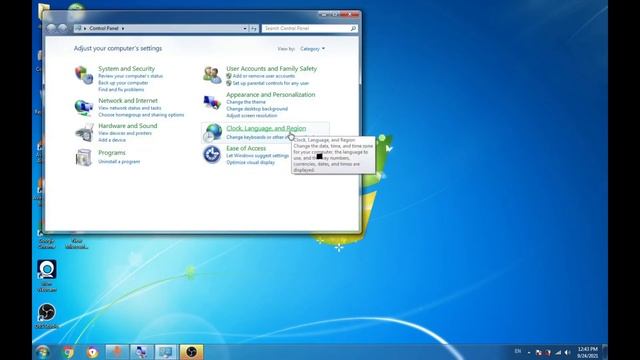640x360 pixels.
Task: Click Change the theme link
Action: [x=246, y=102]
